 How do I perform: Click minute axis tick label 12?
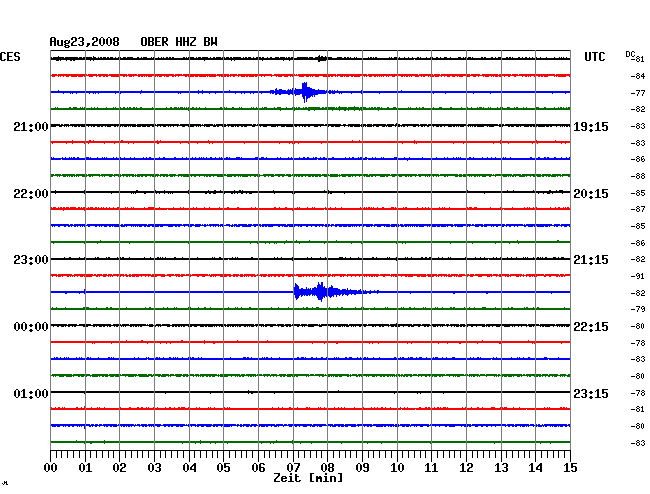[466, 467]
